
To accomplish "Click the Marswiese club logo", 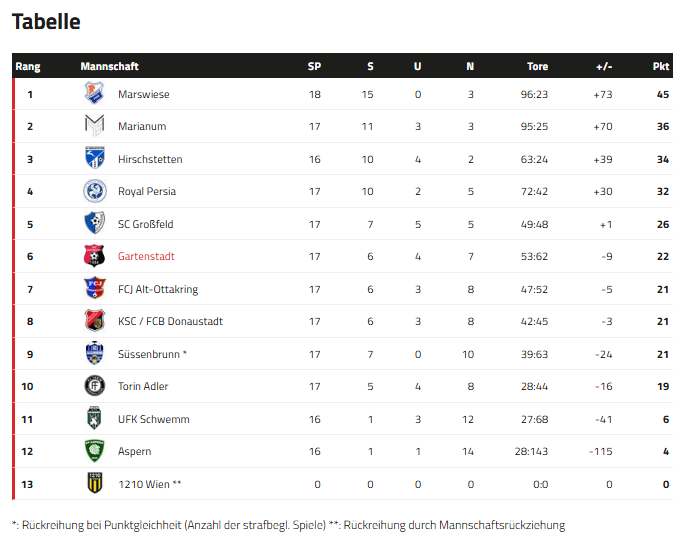I will coord(94,94).
